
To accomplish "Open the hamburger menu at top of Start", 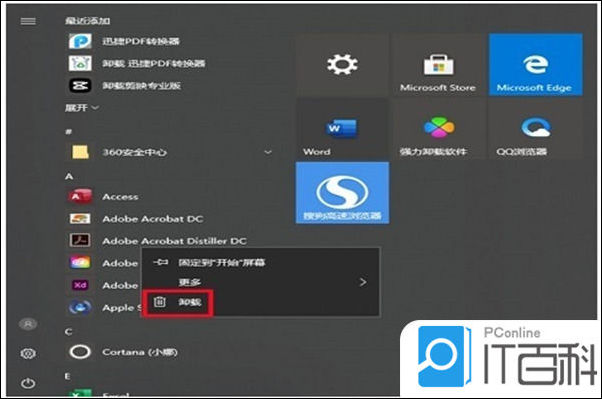I will 28,21.
